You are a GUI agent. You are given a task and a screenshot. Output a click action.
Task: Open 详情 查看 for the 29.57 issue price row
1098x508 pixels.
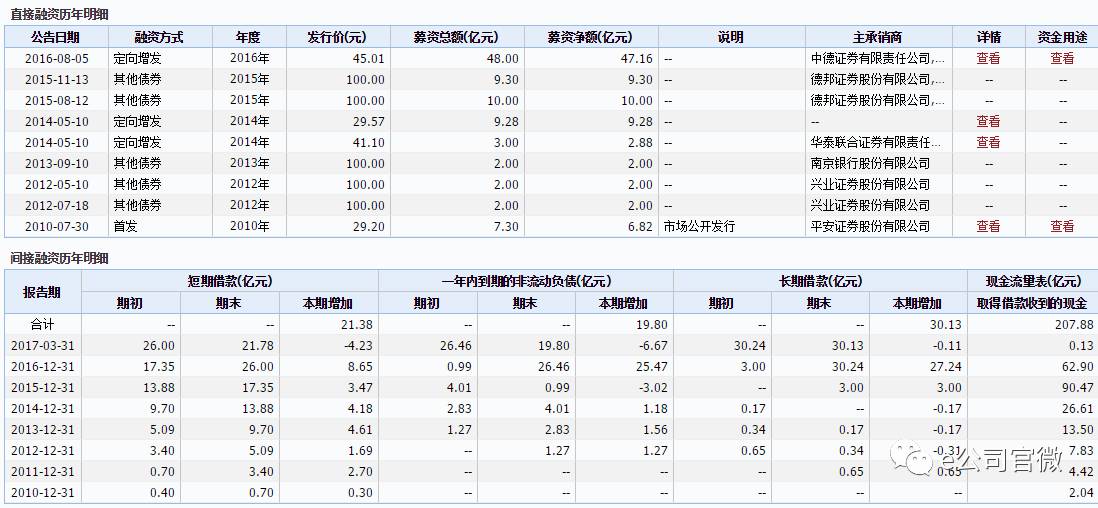pyautogui.click(x=988, y=121)
